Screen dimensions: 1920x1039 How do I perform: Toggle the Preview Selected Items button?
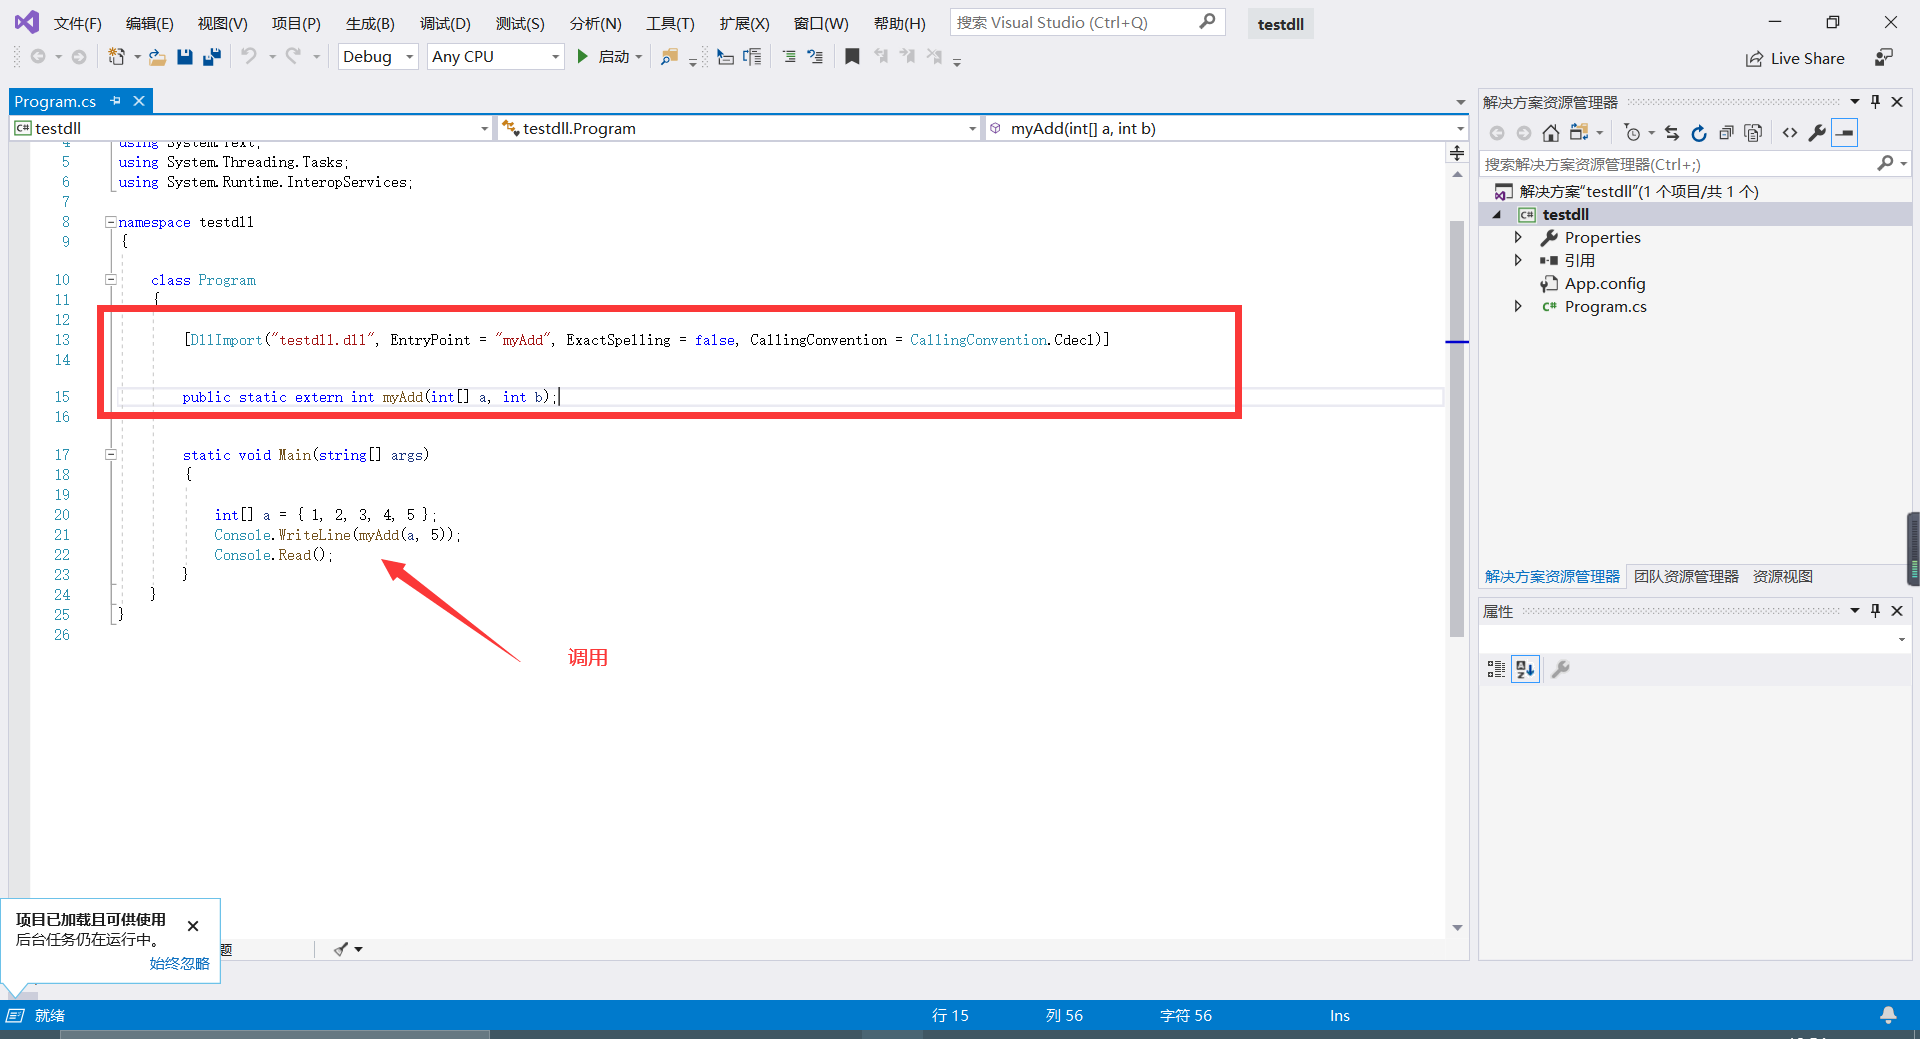click(1845, 133)
